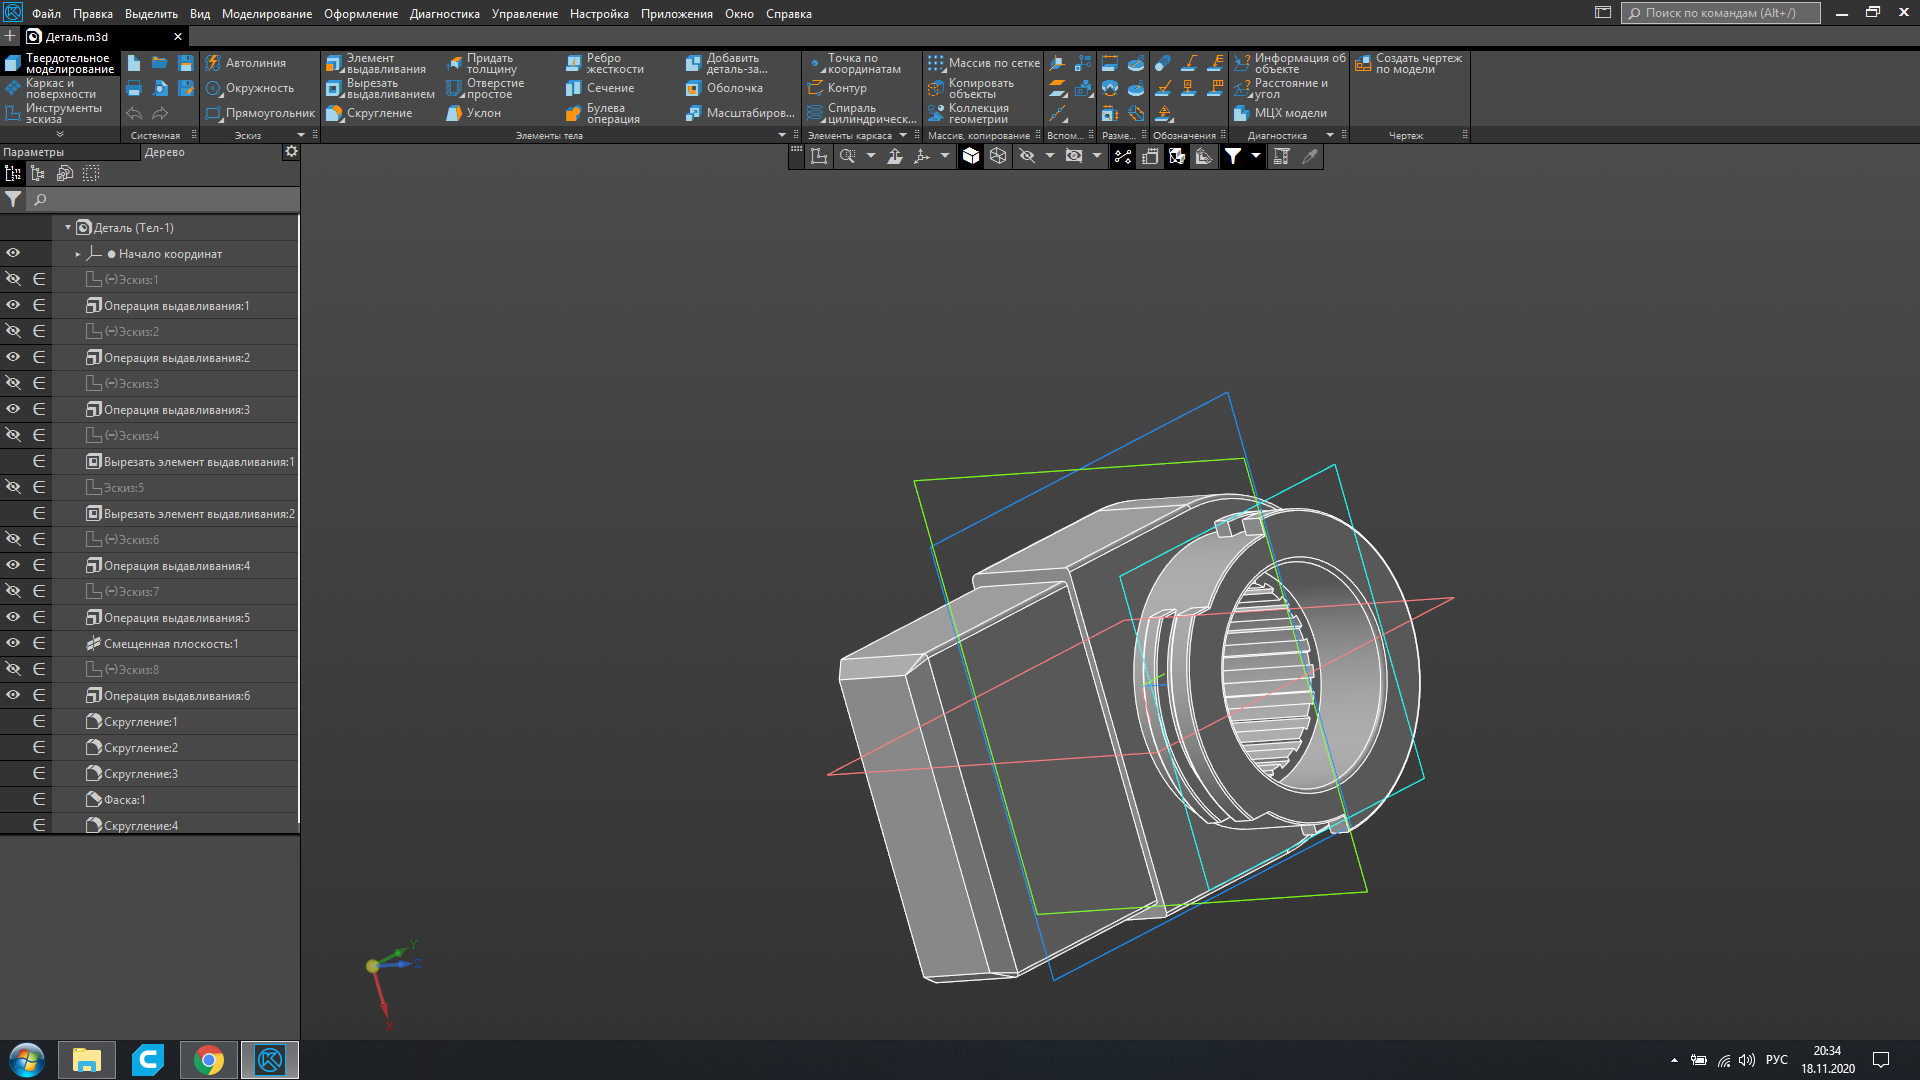The image size is (1920, 1080).
Task: Switch to wireframe display mode
Action: pyautogui.click(x=998, y=156)
